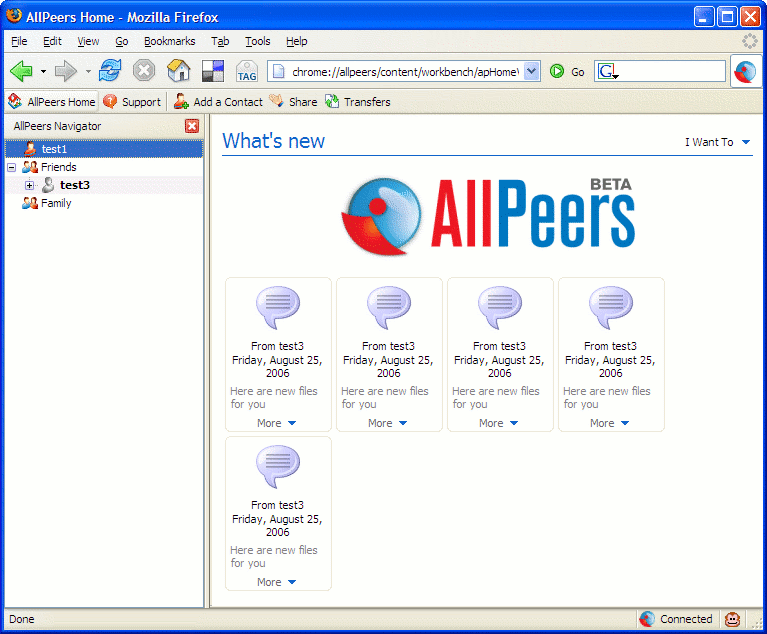Open the Forward button history dropdown arrow
This screenshot has width=767, height=634.
[x=88, y=71]
